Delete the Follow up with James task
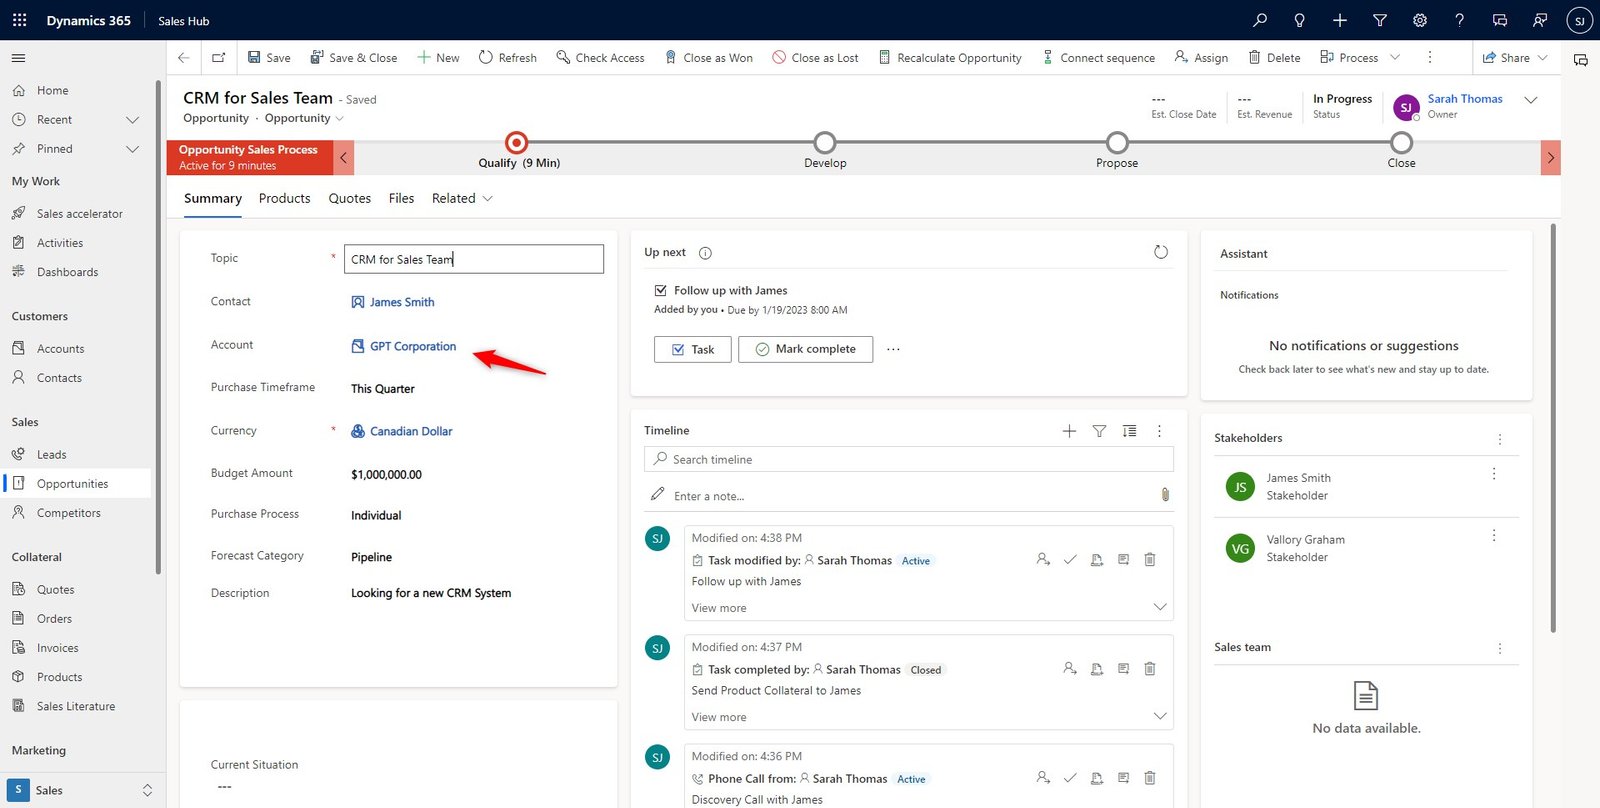This screenshot has height=808, width=1600. click(x=1150, y=560)
